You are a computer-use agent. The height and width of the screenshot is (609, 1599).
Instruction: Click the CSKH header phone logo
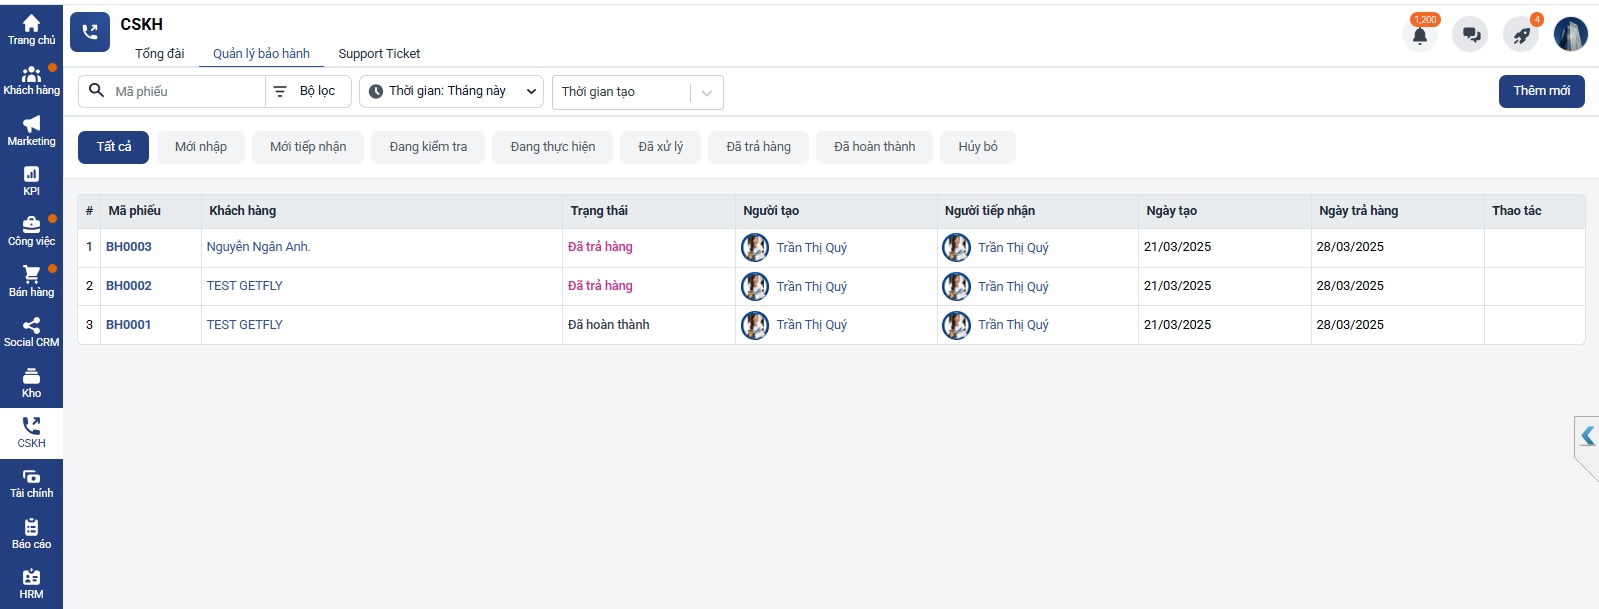(x=90, y=32)
